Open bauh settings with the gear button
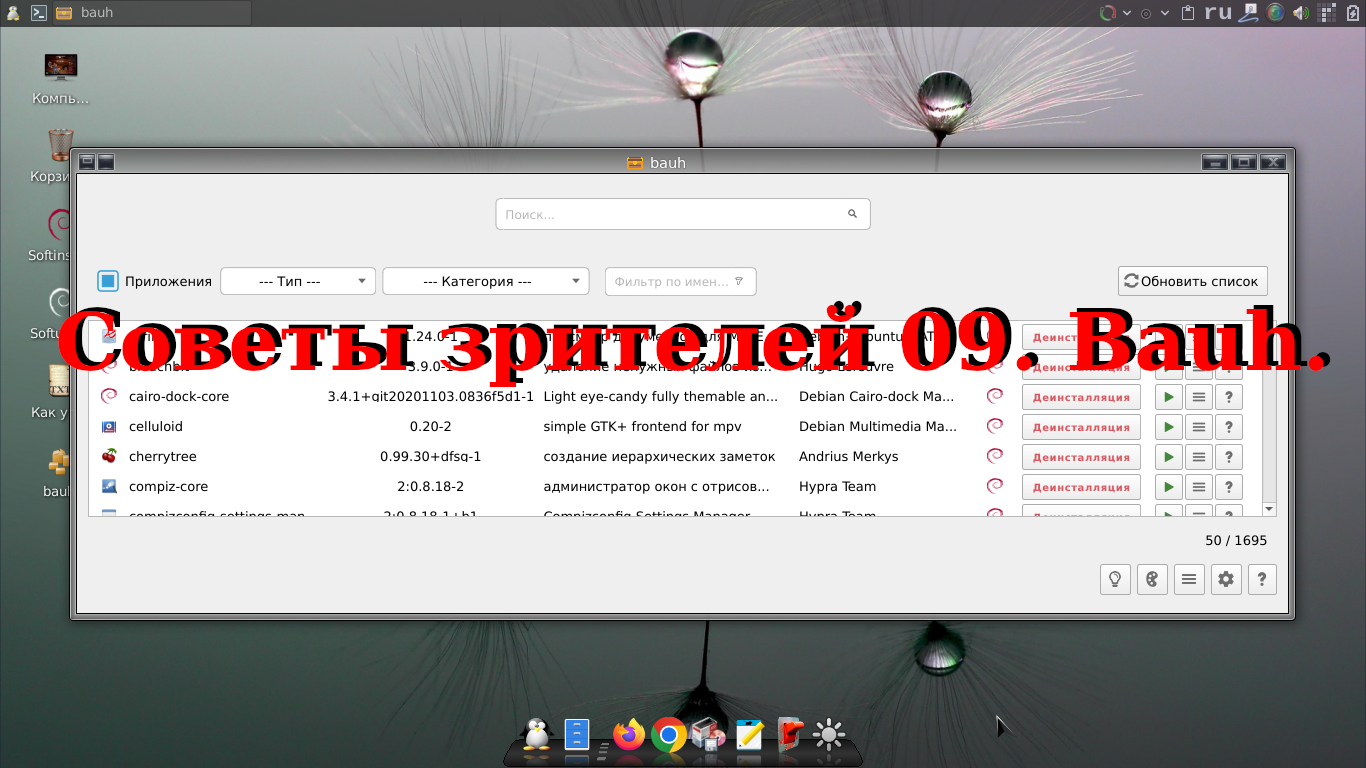1366x768 pixels. coord(1226,579)
